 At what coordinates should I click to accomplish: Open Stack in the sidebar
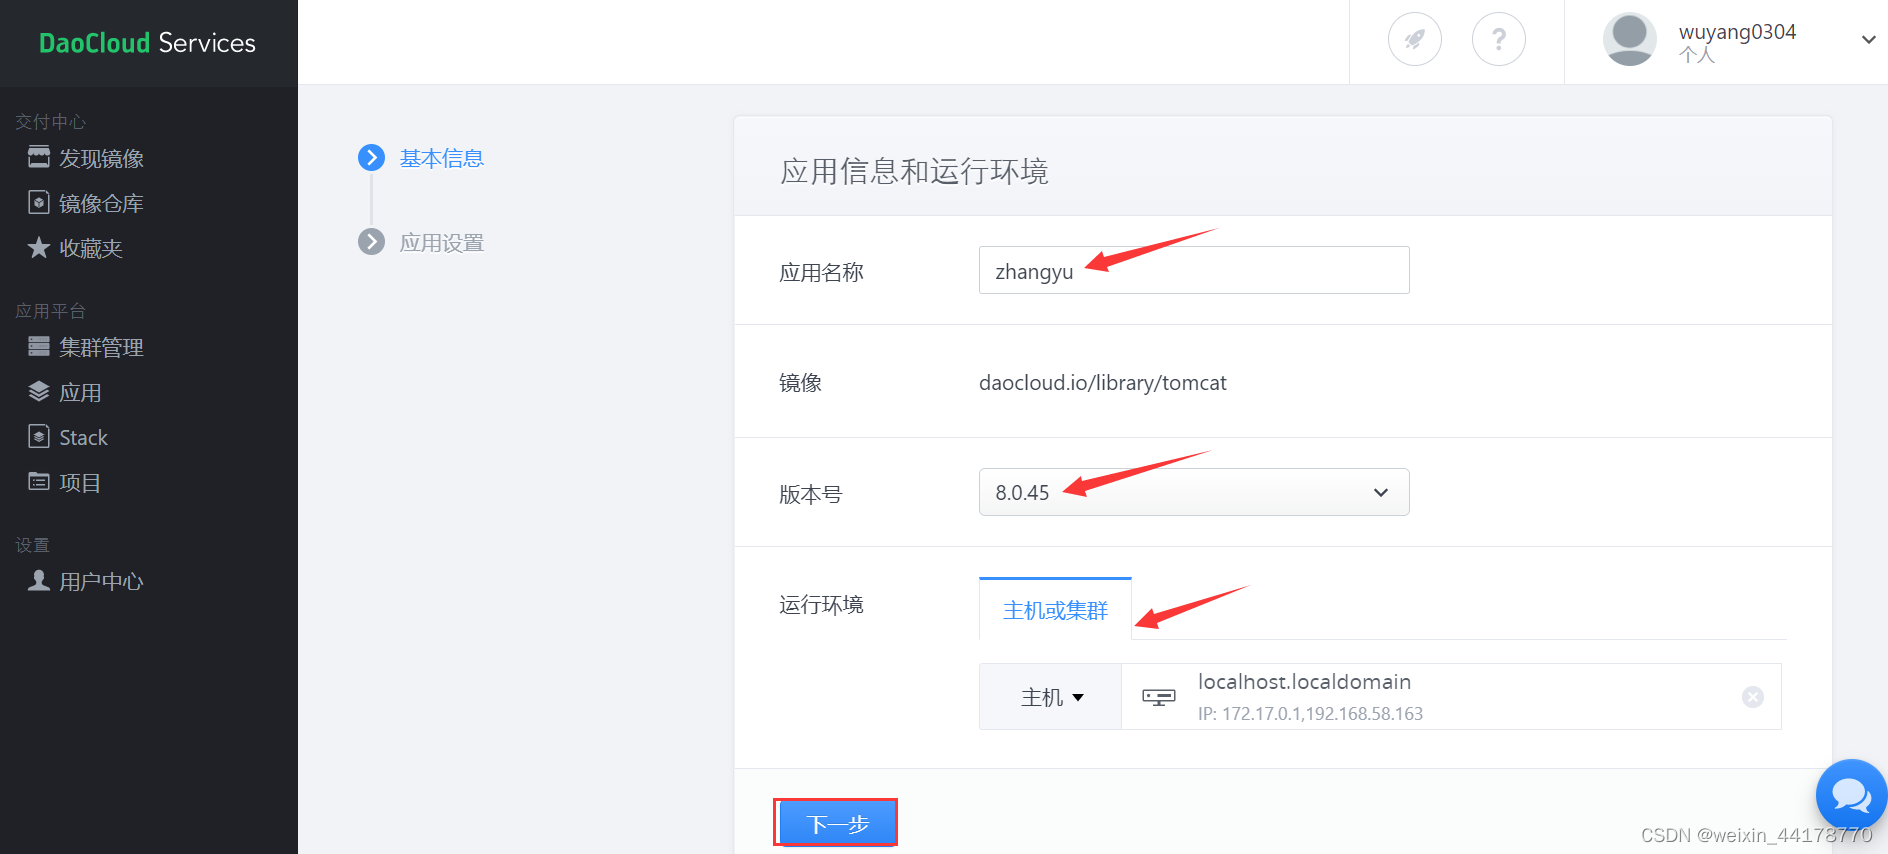[x=83, y=437]
